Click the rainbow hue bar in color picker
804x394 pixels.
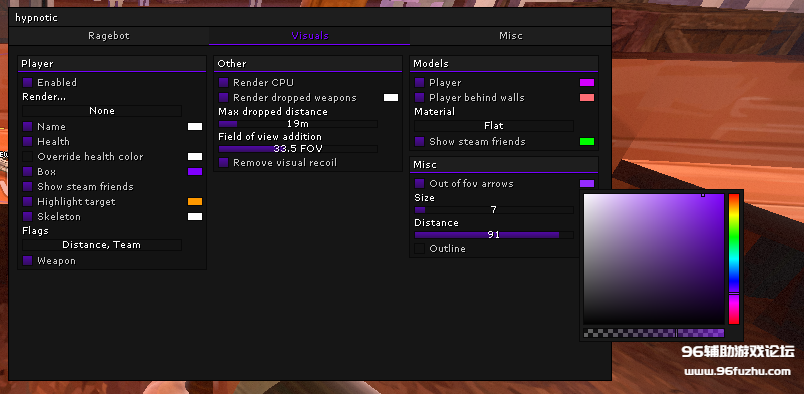tap(734, 259)
